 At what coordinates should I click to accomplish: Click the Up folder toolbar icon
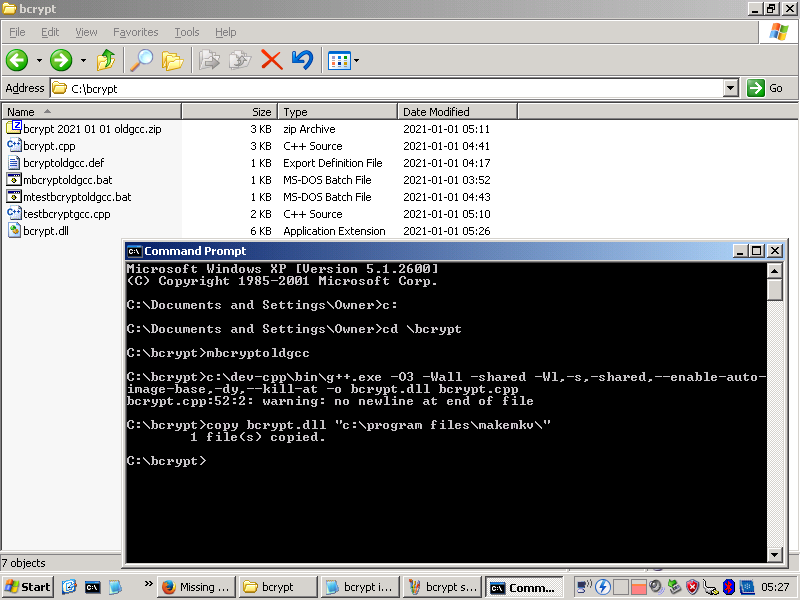(x=106, y=60)
